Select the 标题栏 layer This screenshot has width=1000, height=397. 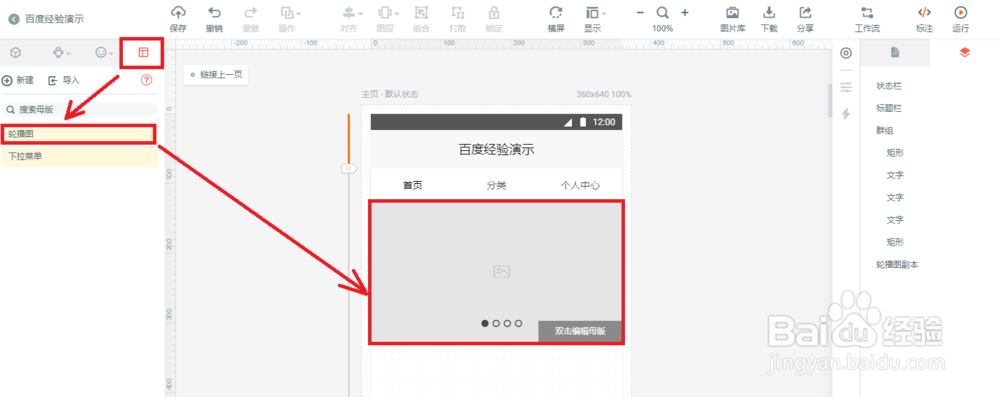coord(889,109)
